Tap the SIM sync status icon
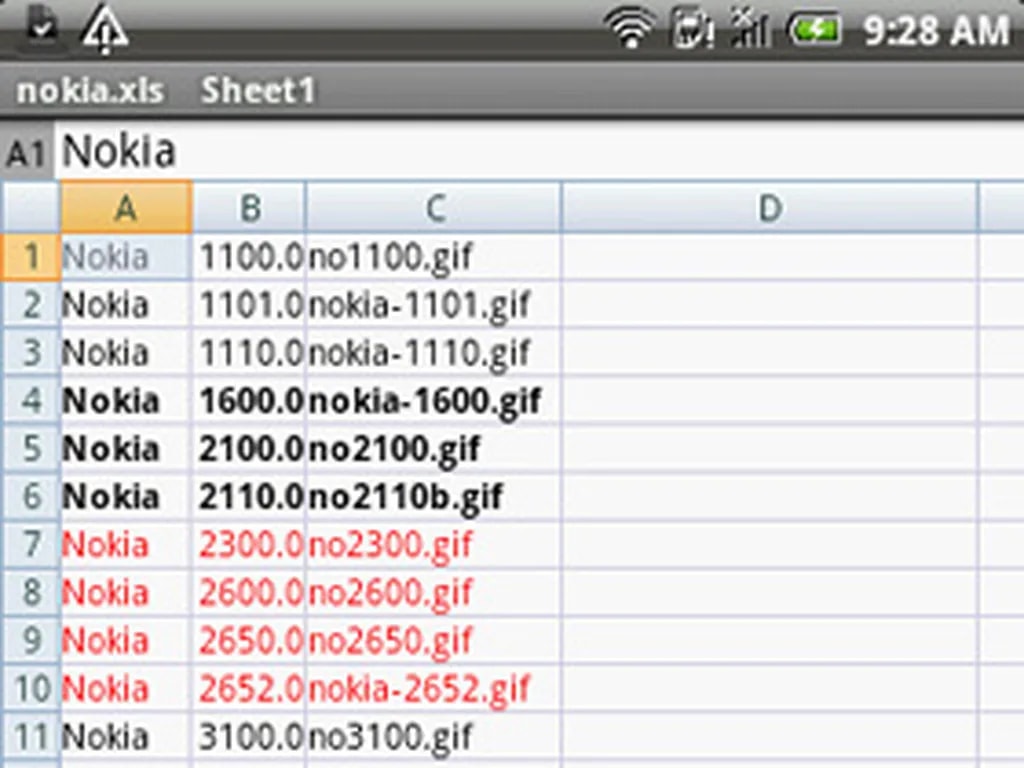This screenshot has height=768, width=1024. pos(692,28)
